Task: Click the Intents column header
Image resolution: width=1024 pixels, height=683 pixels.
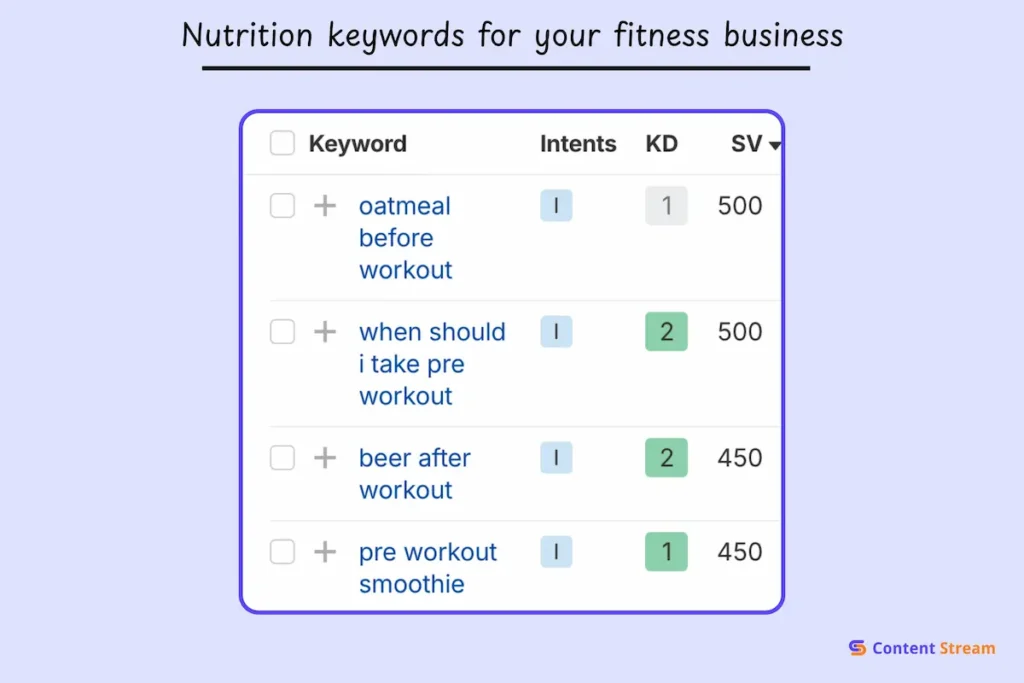Action: point(578,144)
